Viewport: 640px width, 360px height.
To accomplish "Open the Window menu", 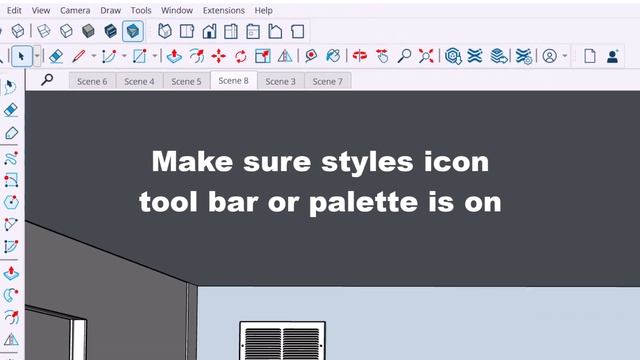I will 177,10.
